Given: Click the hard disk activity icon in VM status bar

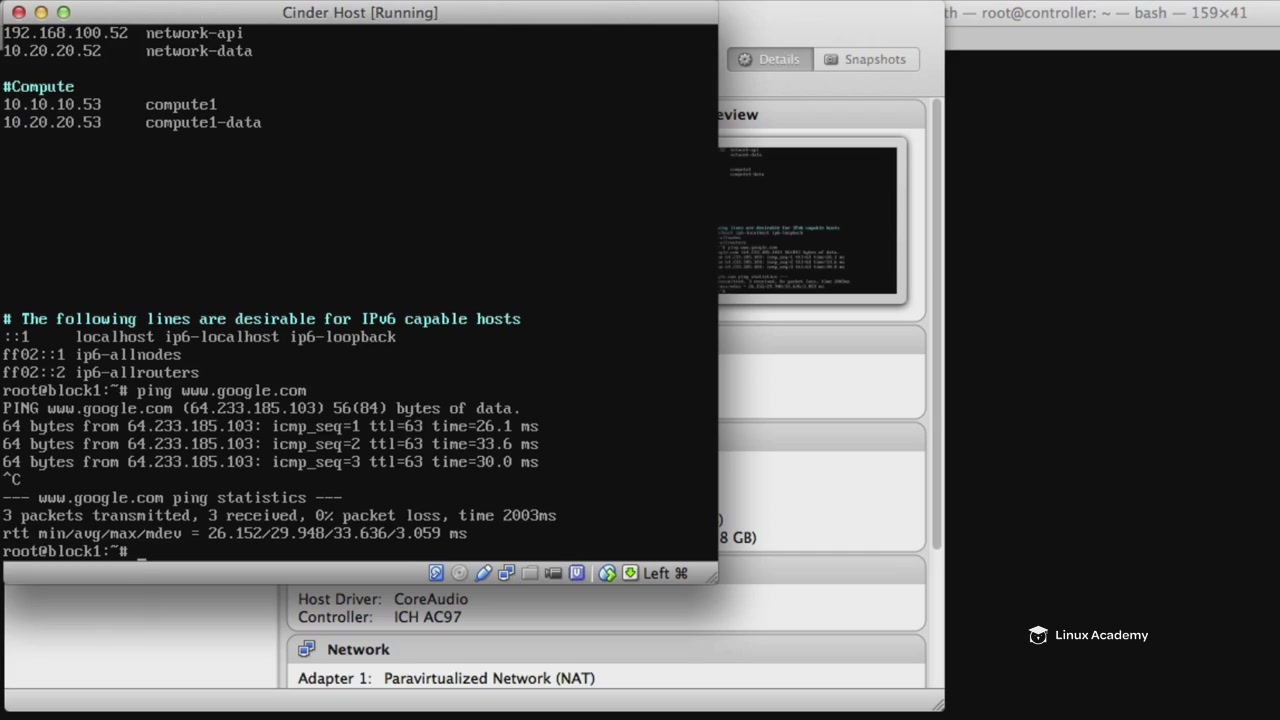Looking at the screenshot, I should (436, 573).
